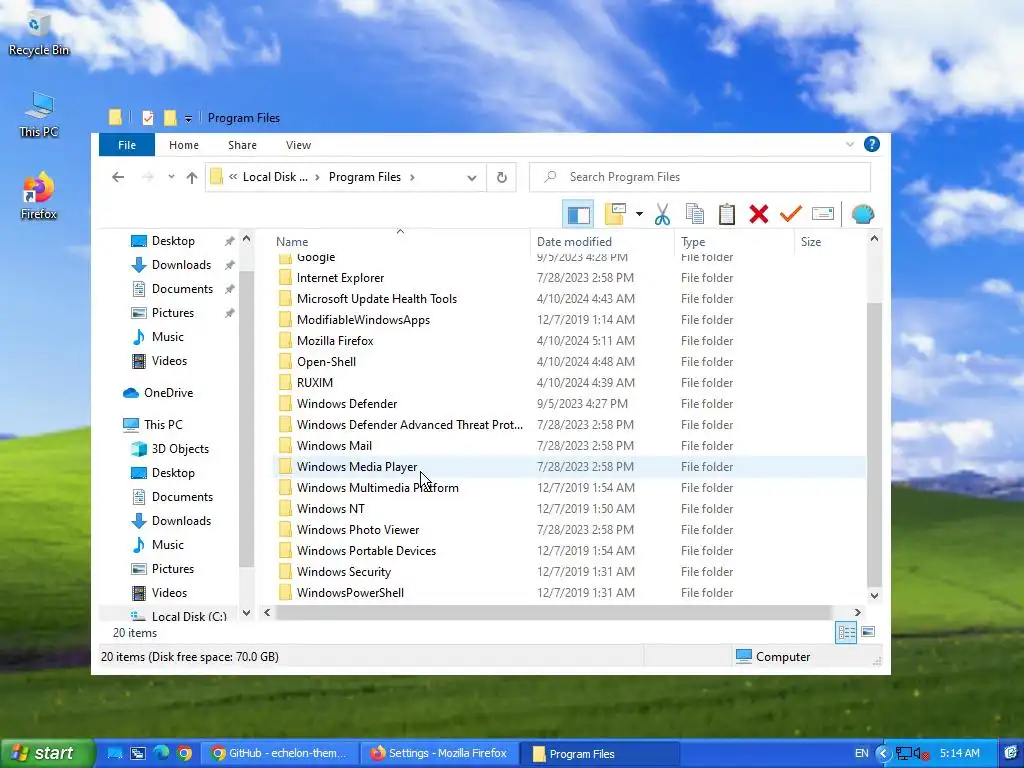1024x768 pixels.
Task: Sort by the Name column header
Action: pos(400,242)
